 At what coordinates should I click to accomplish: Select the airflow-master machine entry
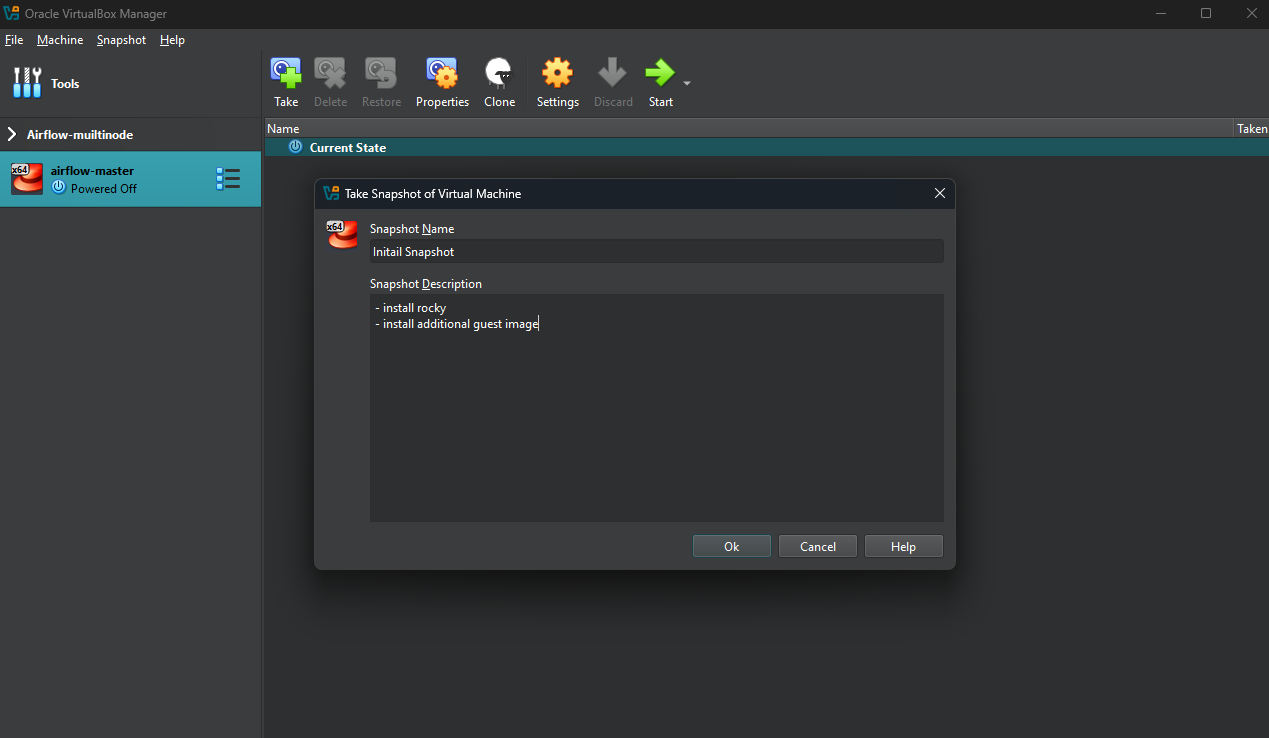click(130, 179)
